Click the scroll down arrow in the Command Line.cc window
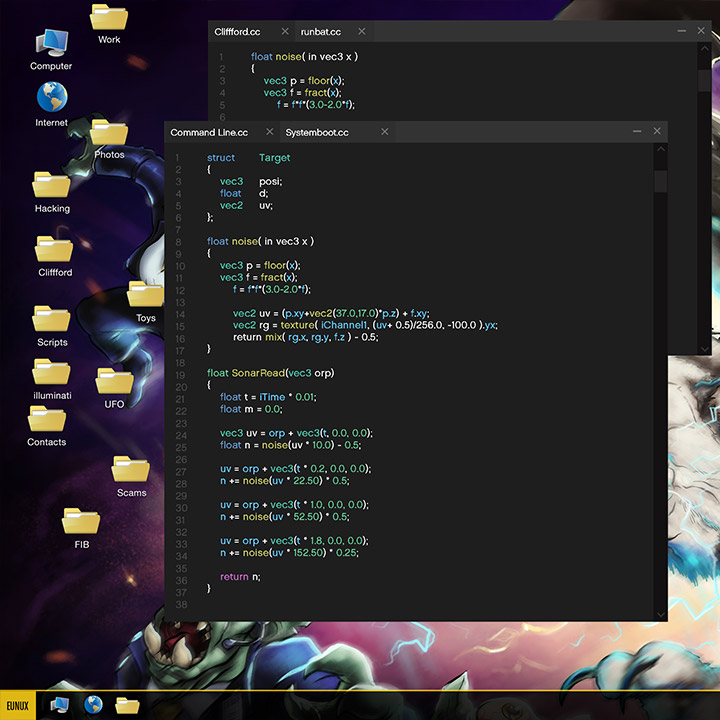The image size is (720, 720). pyautogui.click(x=660, y=613)
